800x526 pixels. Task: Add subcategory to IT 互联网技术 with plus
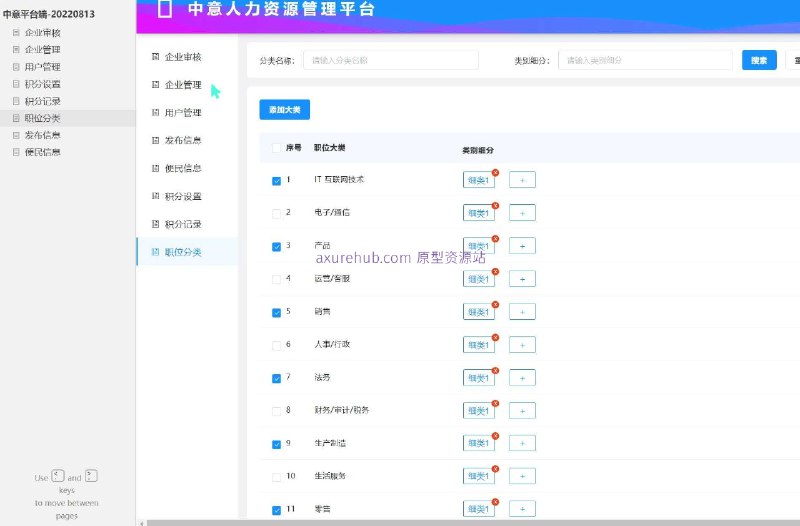click(x=522, y=180)
